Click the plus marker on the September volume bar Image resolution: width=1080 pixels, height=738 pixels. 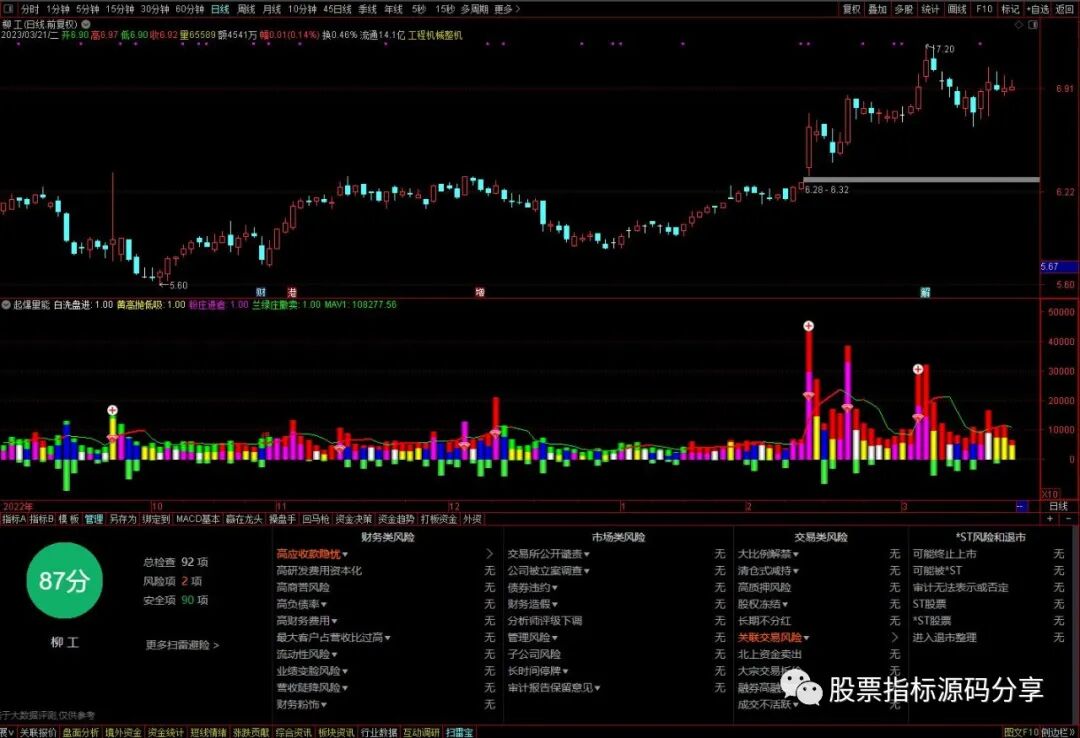113,411
